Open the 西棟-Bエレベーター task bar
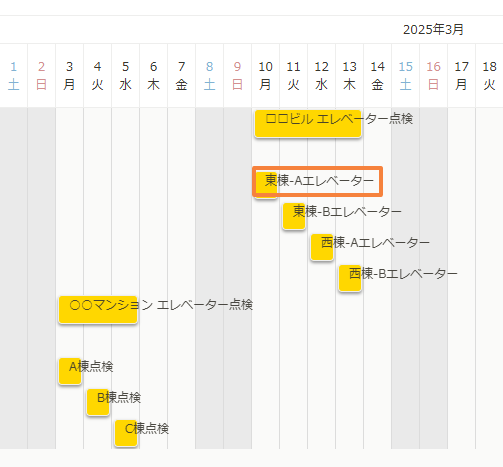503x467 pixels. 350,278
